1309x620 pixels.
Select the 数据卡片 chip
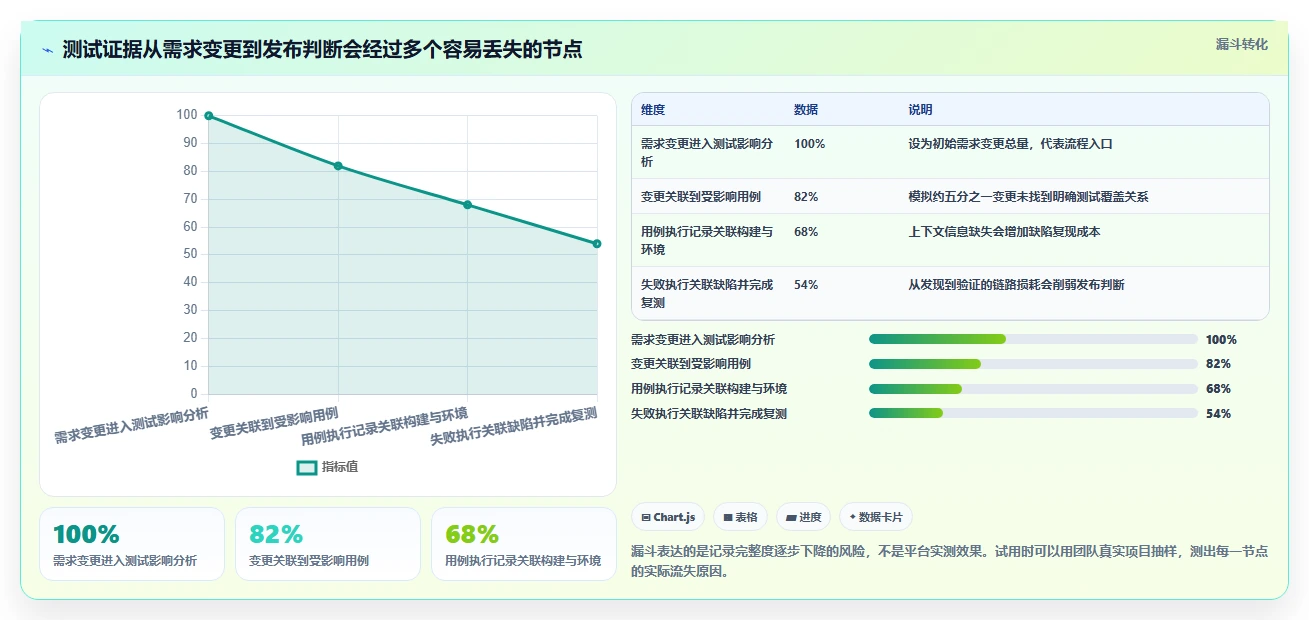[875, 517]
